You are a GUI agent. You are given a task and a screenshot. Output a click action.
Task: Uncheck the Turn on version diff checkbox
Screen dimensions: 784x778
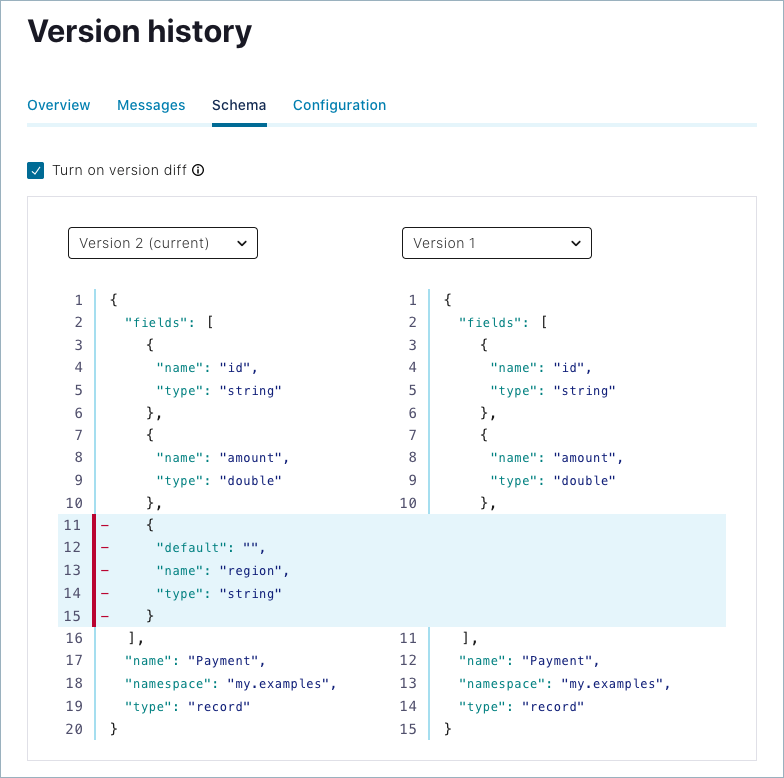click(36, 170)
